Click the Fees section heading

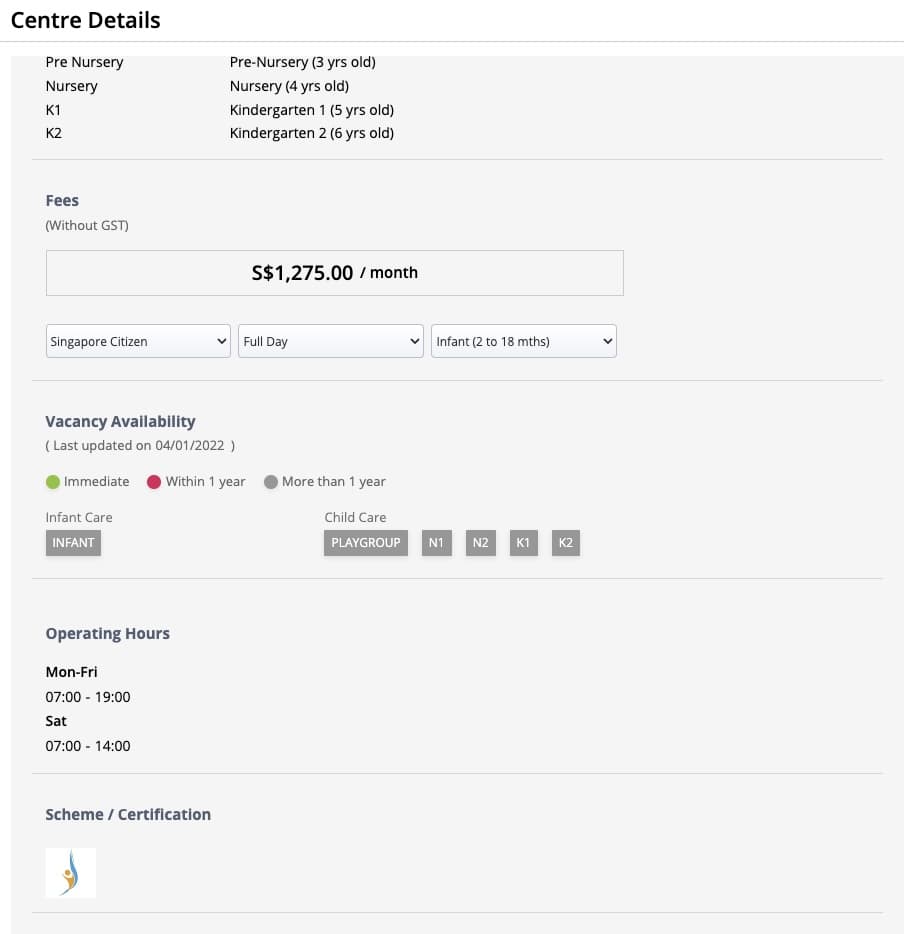(62, 200)
